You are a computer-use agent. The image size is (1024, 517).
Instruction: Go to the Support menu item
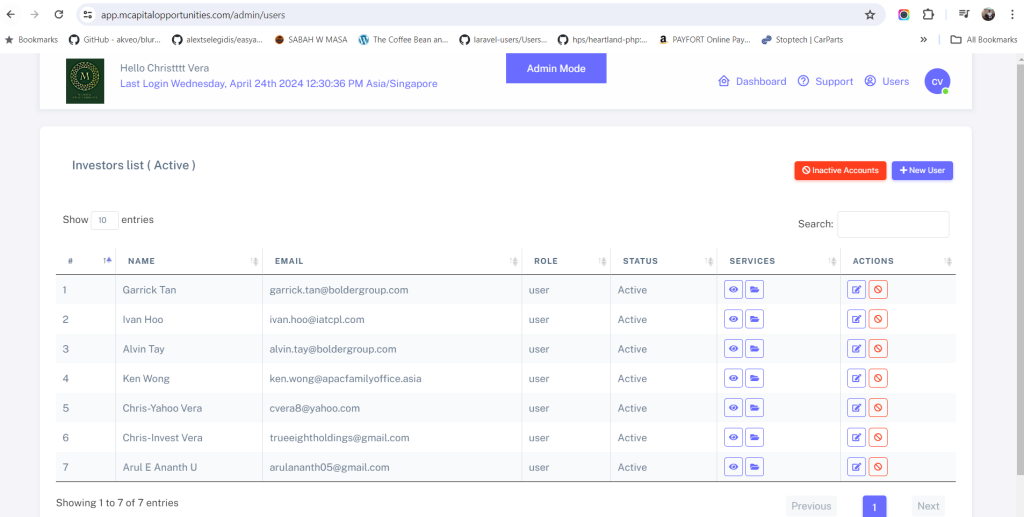click(825, 82)
